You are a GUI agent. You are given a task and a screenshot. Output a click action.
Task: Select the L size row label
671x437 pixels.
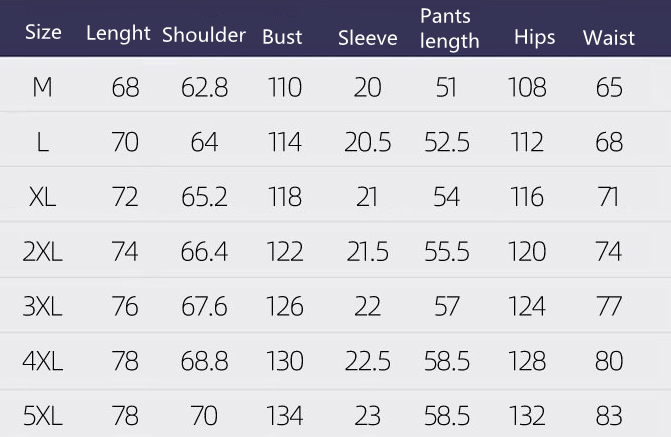pos(42,143)
